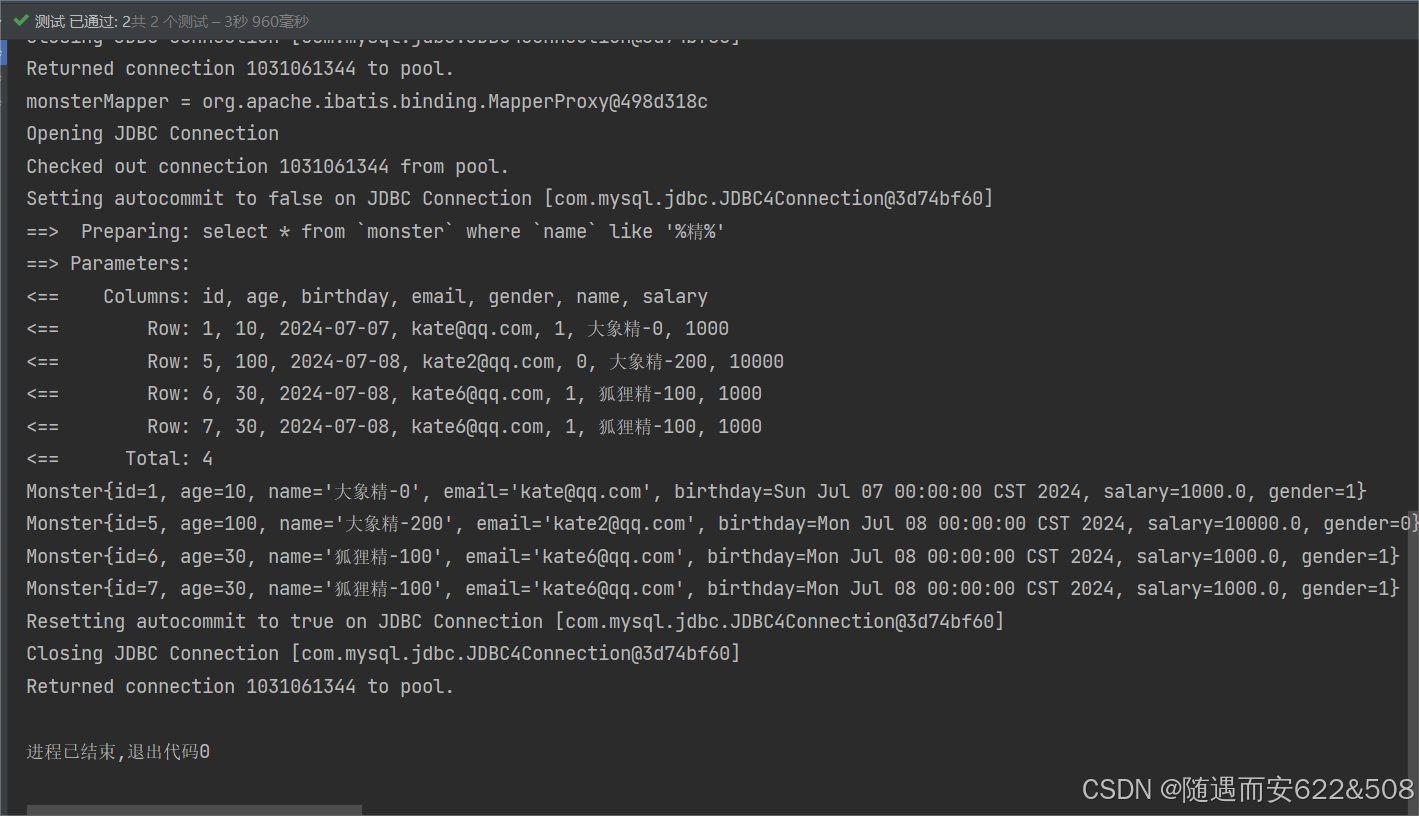Click the Opening JDBC Connection log line

pos(153,134)
